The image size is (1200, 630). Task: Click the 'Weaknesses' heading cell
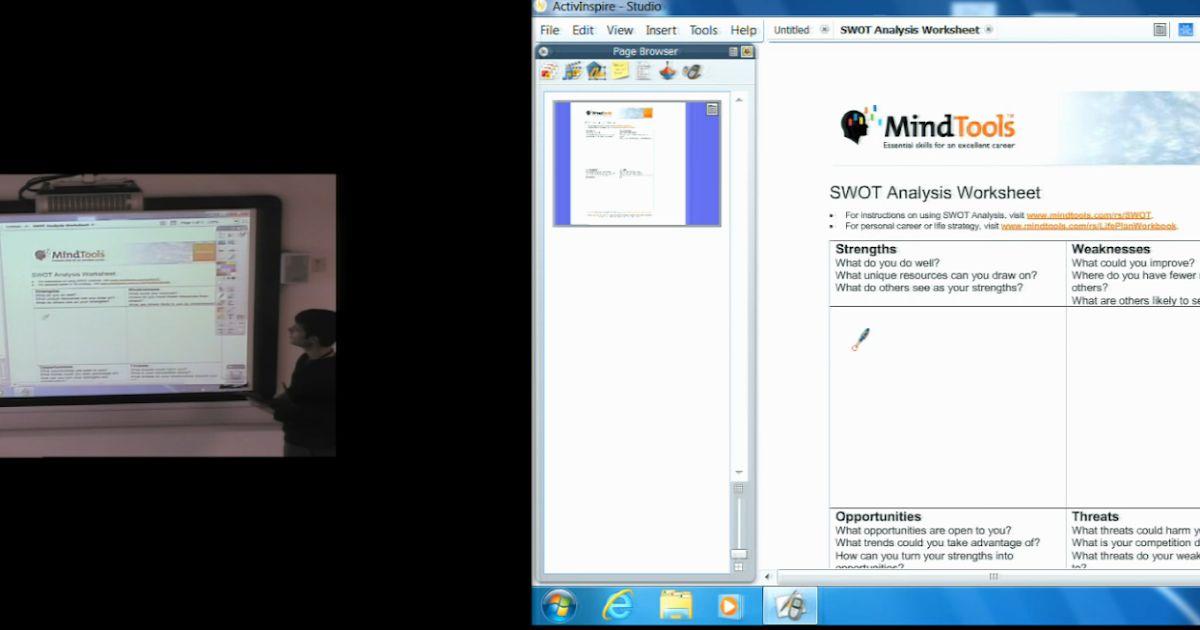pos(1111,249)
